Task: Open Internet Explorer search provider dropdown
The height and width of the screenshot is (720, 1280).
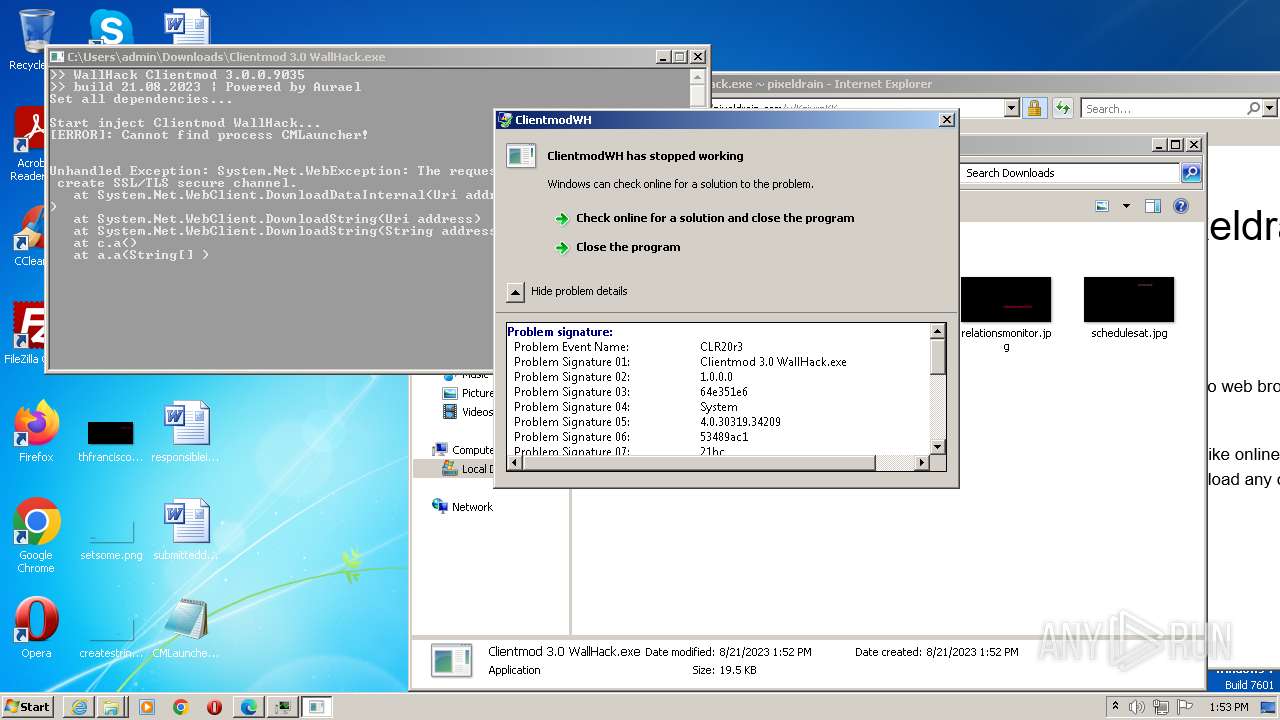Action: point(1270,108)
